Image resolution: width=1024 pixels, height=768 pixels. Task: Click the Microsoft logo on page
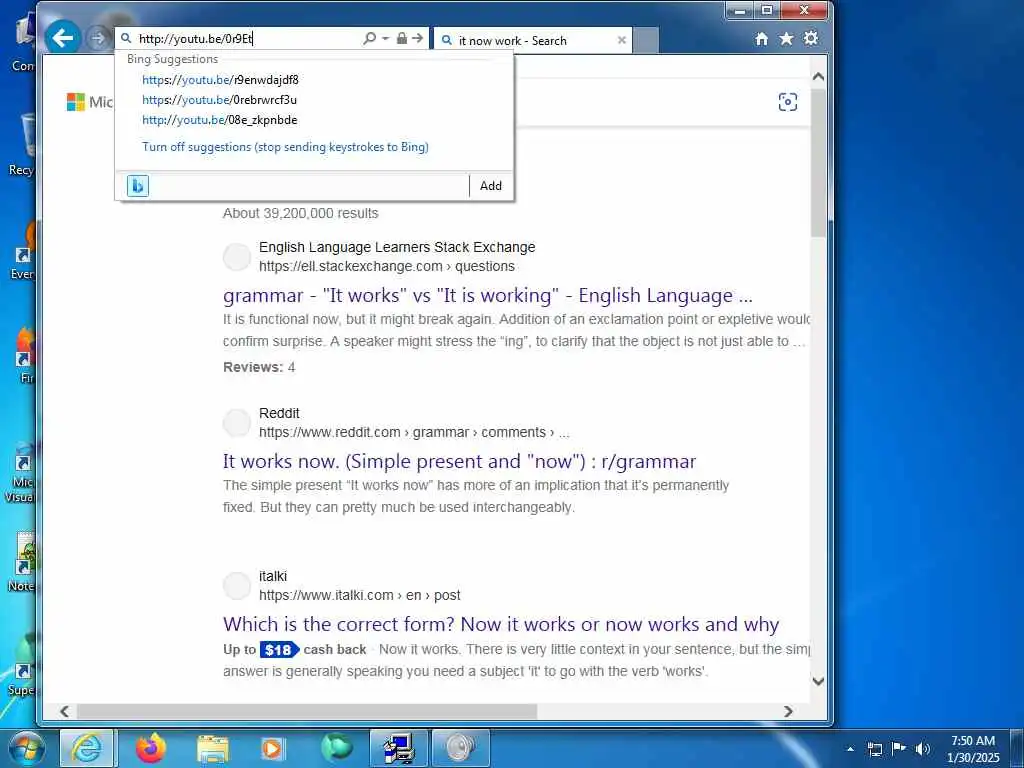76,102
